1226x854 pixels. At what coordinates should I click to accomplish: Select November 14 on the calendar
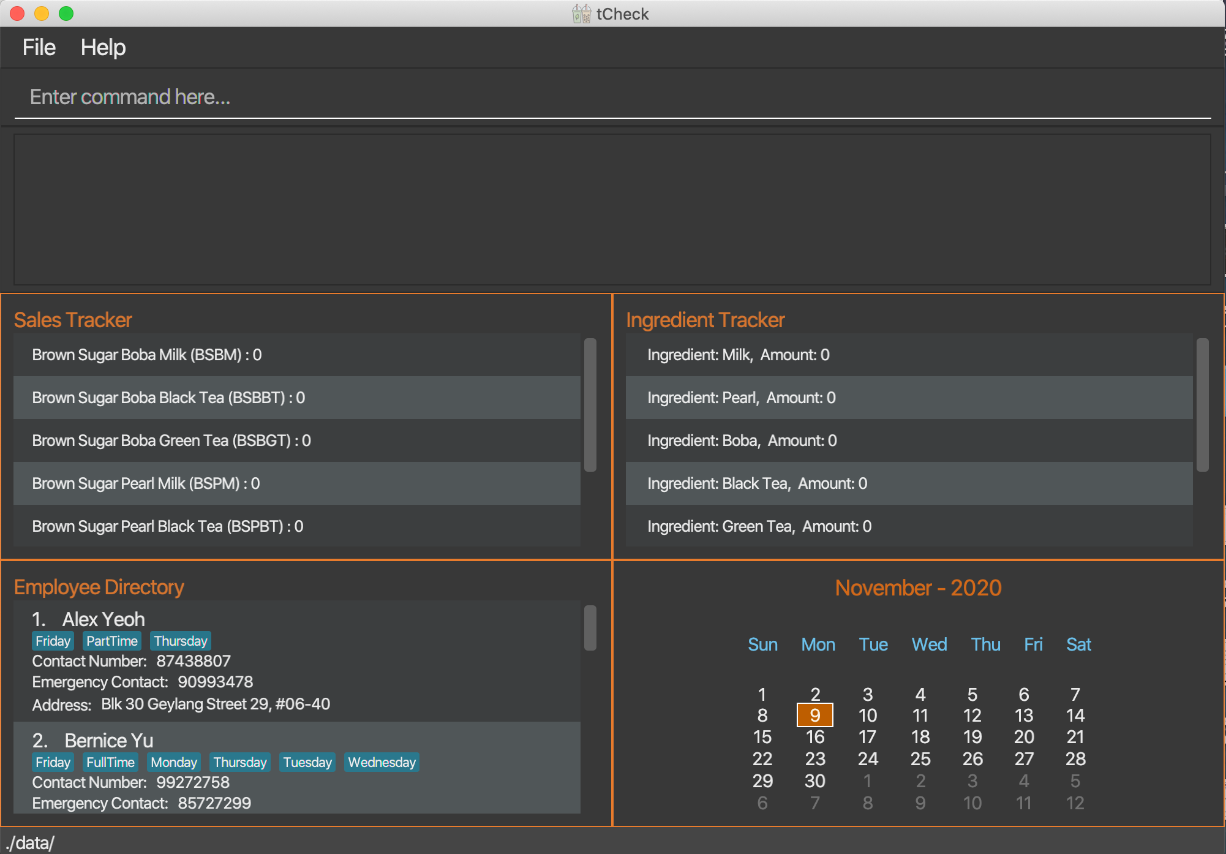1075,716
